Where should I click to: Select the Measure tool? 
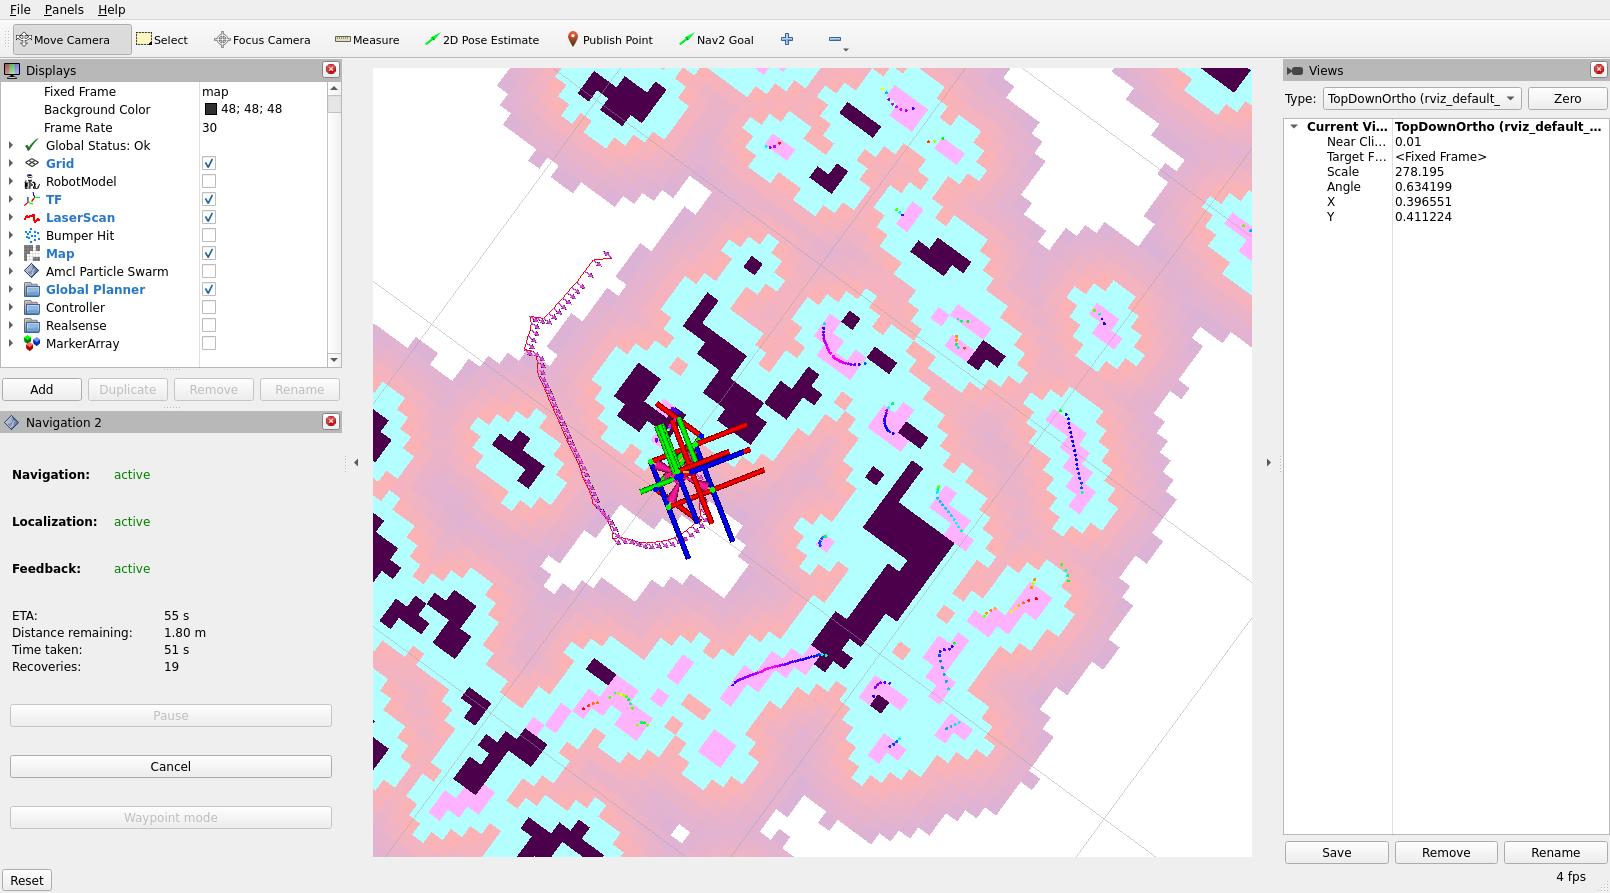(367, 40)
